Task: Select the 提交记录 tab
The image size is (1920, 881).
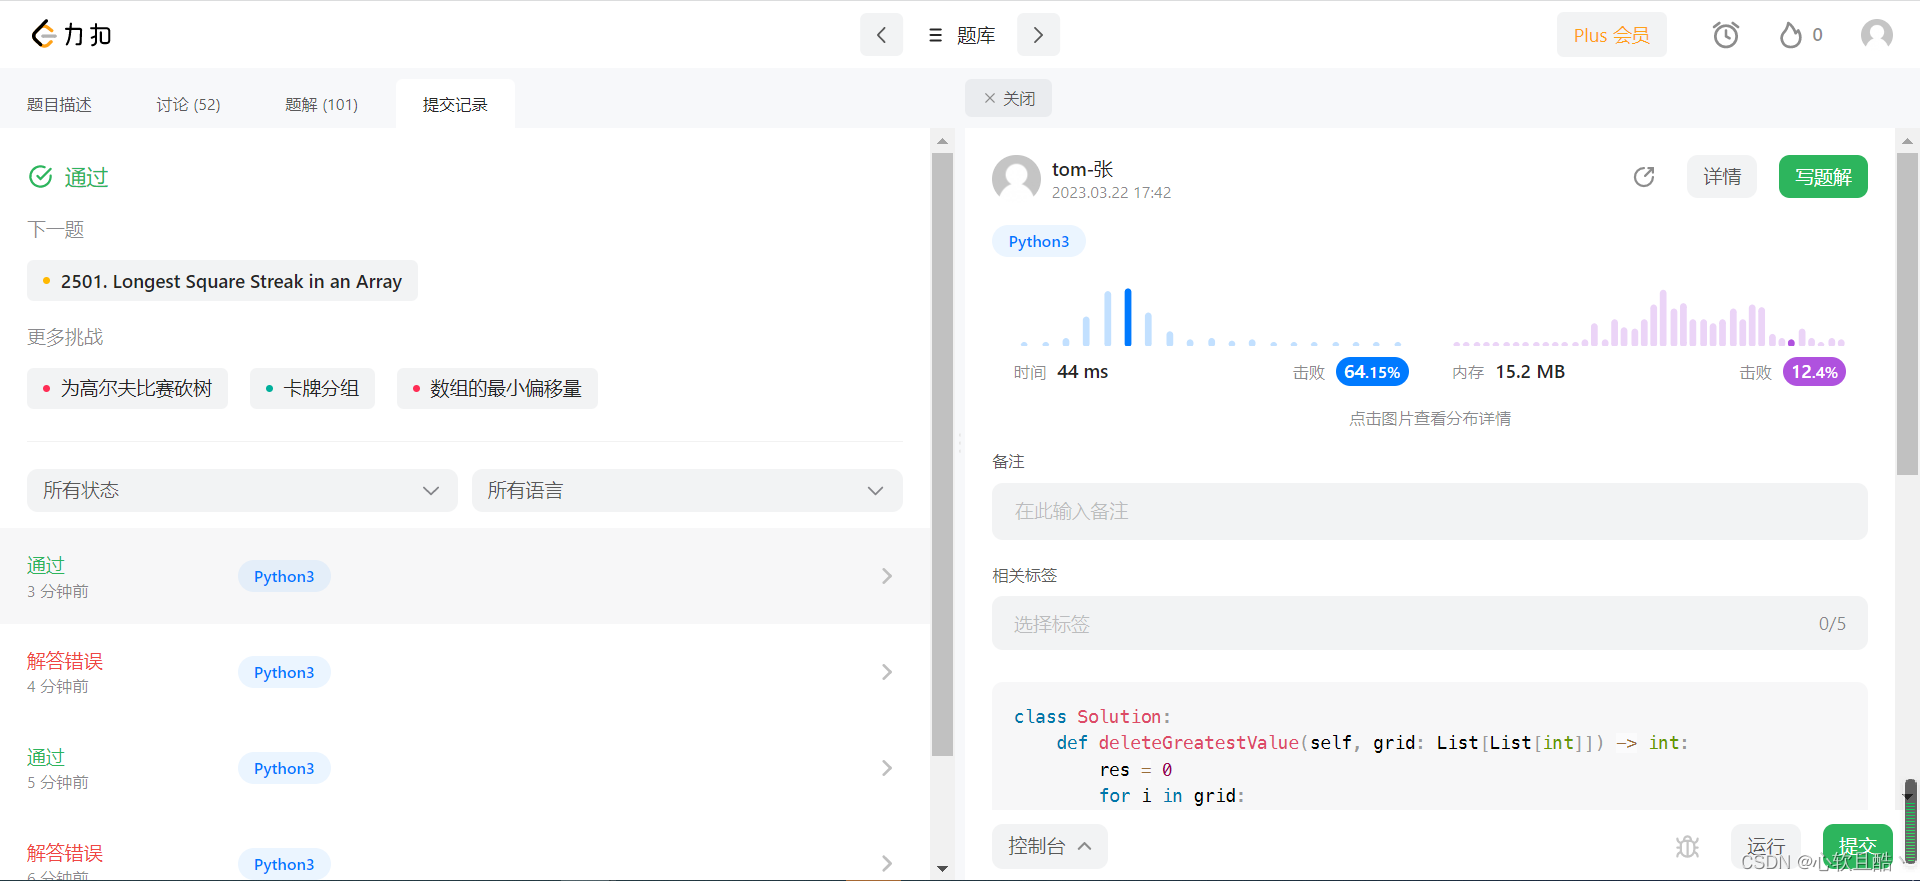Action: point(455,104)
